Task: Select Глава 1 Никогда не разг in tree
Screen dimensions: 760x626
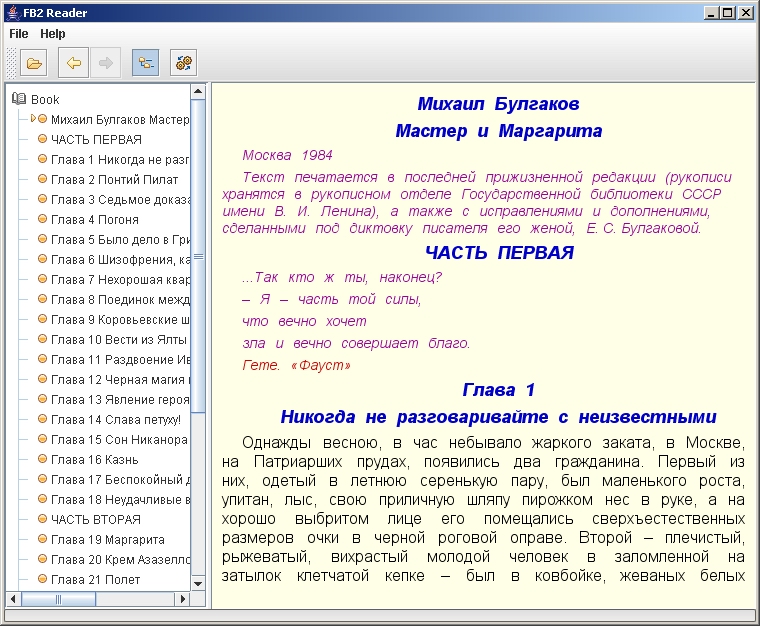Action: (120, 159)
